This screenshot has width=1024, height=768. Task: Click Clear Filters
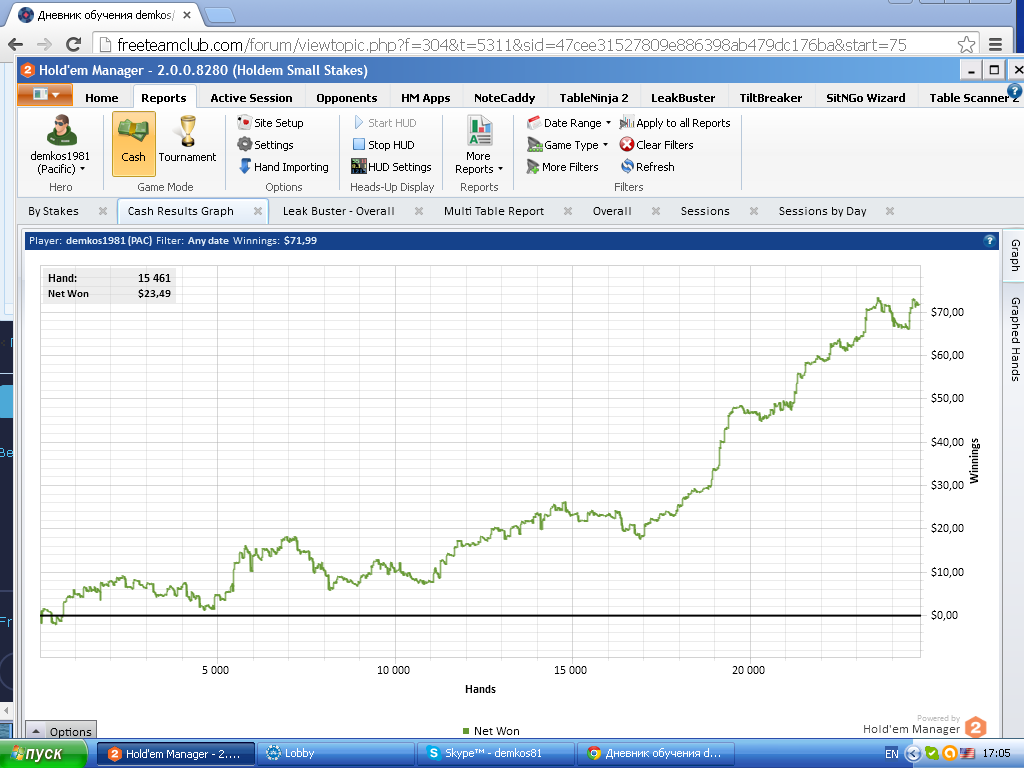point(656,145)
